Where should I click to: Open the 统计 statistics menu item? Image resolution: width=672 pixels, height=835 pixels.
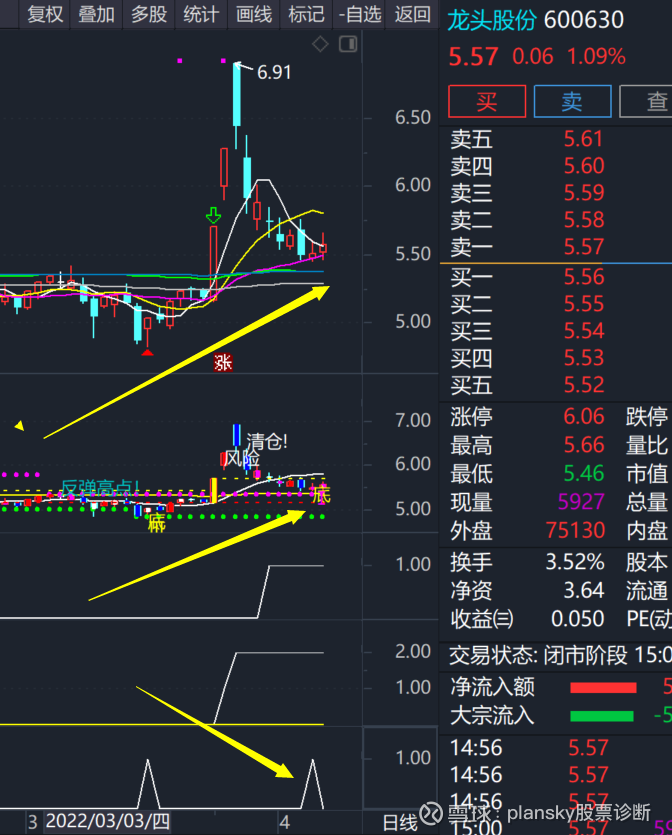coord(201,14)
